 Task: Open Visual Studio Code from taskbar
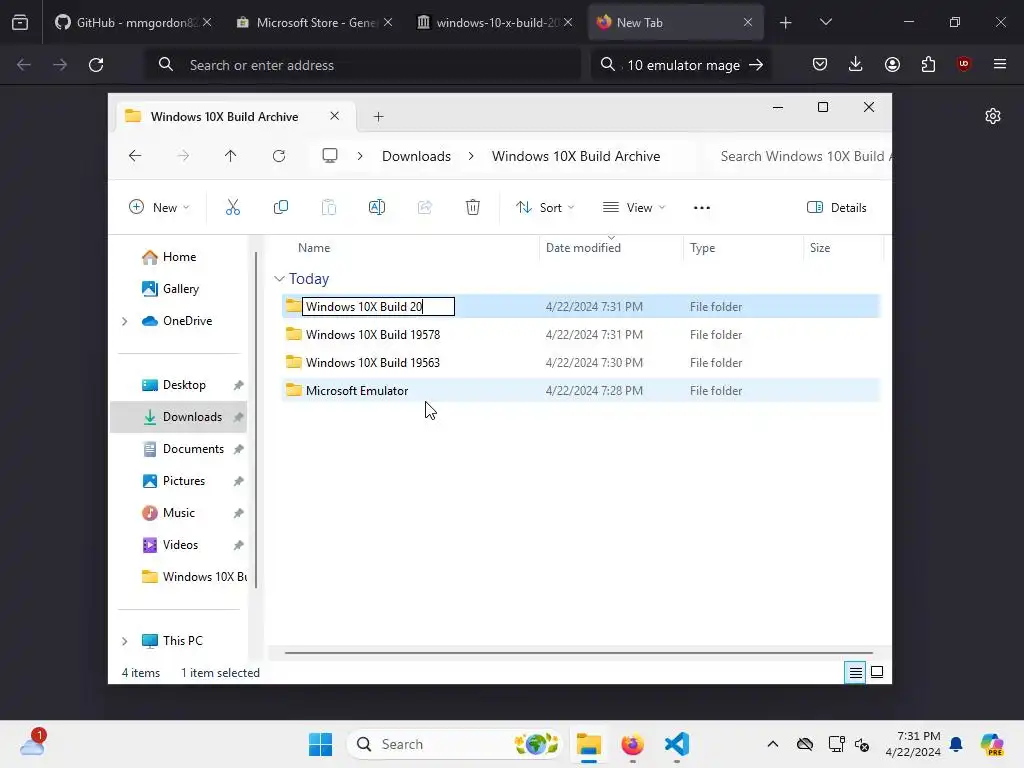[677, 744]
